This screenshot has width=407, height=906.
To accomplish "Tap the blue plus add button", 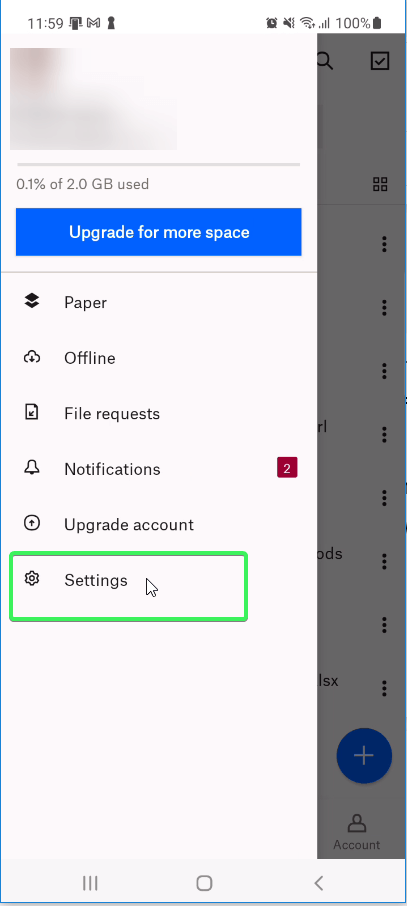I will (x=364, y=755).
